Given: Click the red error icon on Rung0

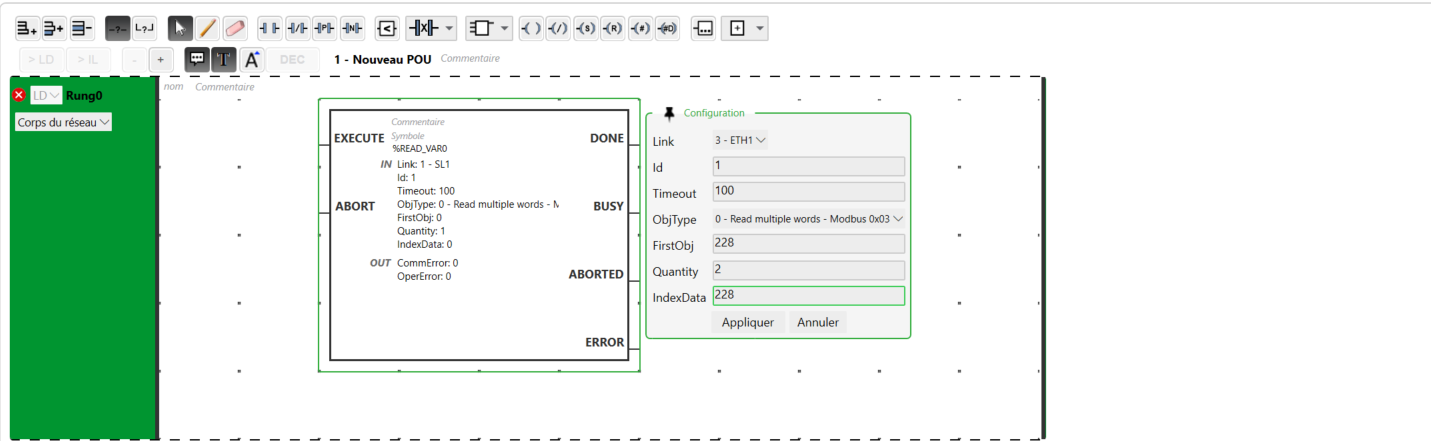Looking at the screenshot, I should pos(18,95).
